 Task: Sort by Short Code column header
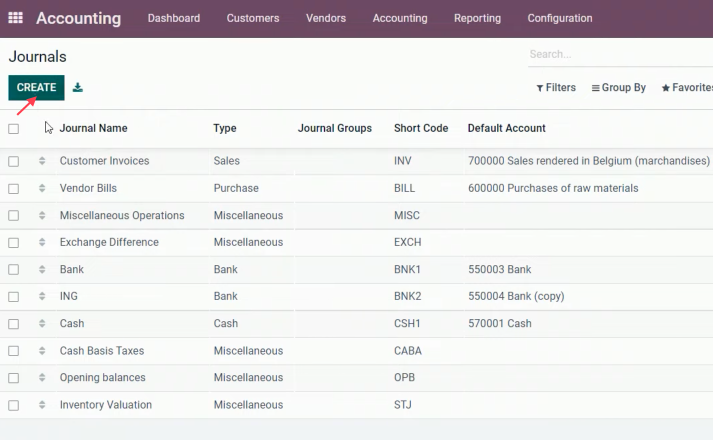click(421, 128)
